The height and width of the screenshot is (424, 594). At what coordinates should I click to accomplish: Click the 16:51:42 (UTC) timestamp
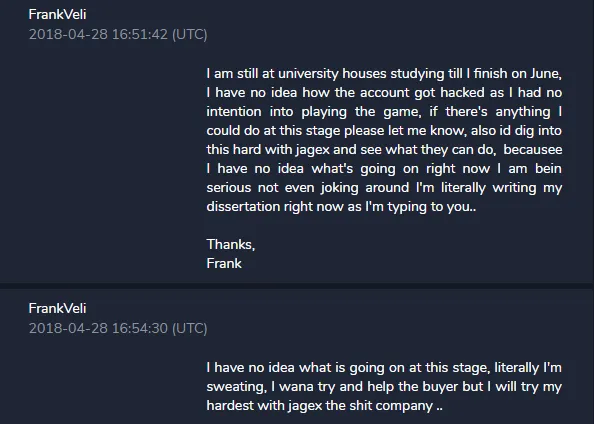tap(118, 34)
